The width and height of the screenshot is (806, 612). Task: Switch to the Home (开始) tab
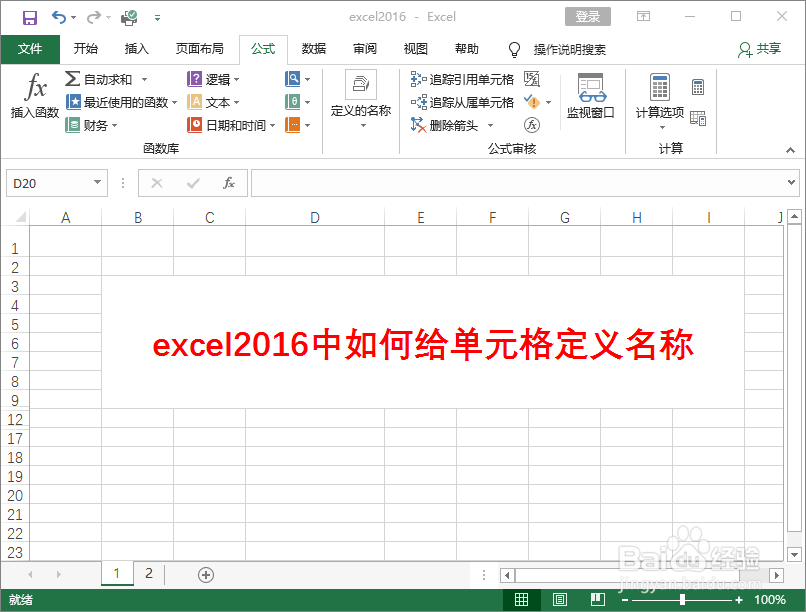[x=85, y=49]
